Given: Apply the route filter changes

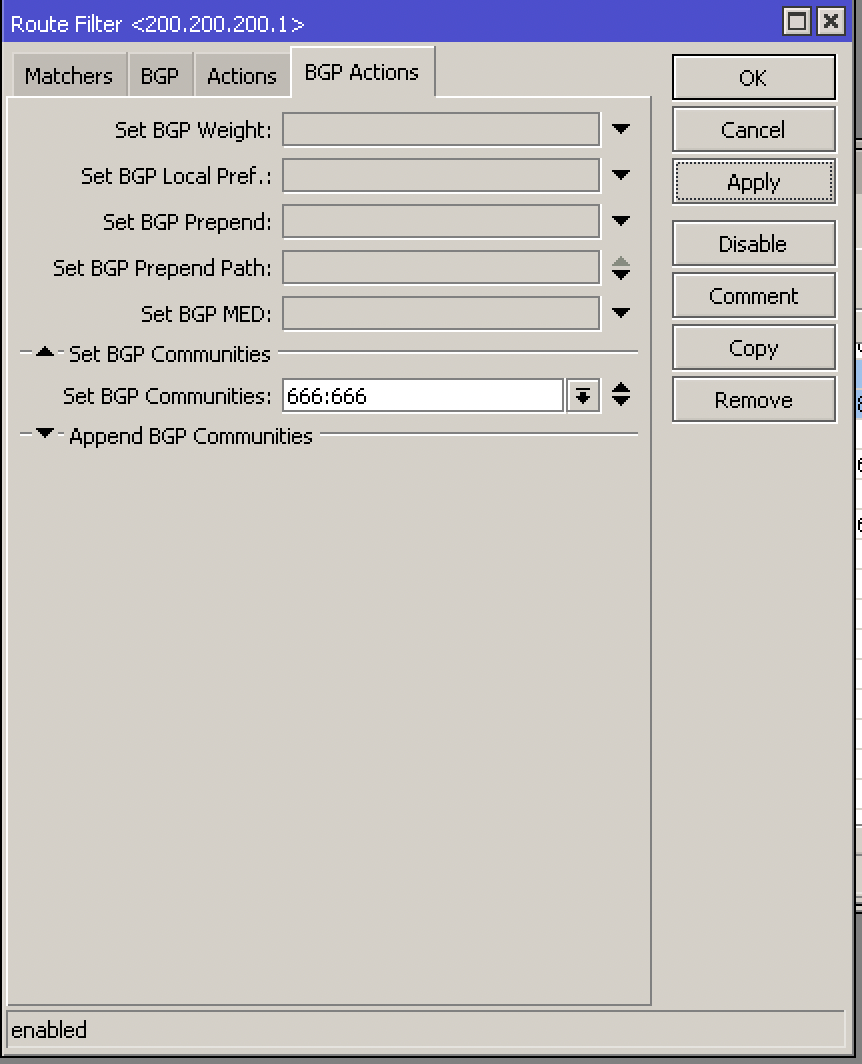Looking at the screenshot, I should [753, 182].
